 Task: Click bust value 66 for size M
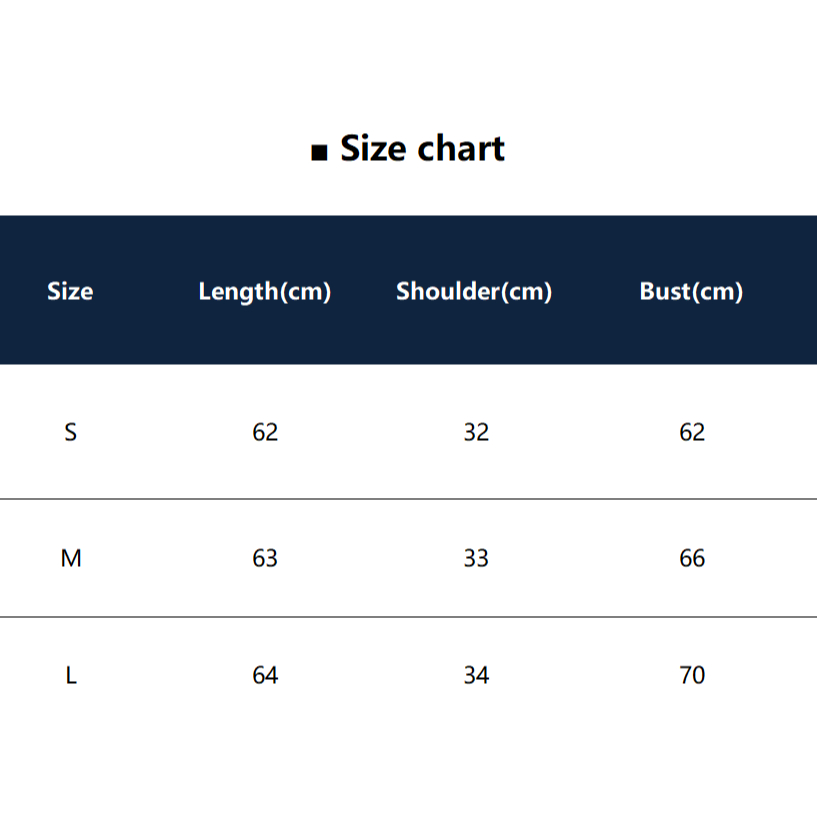pos(692,558)
